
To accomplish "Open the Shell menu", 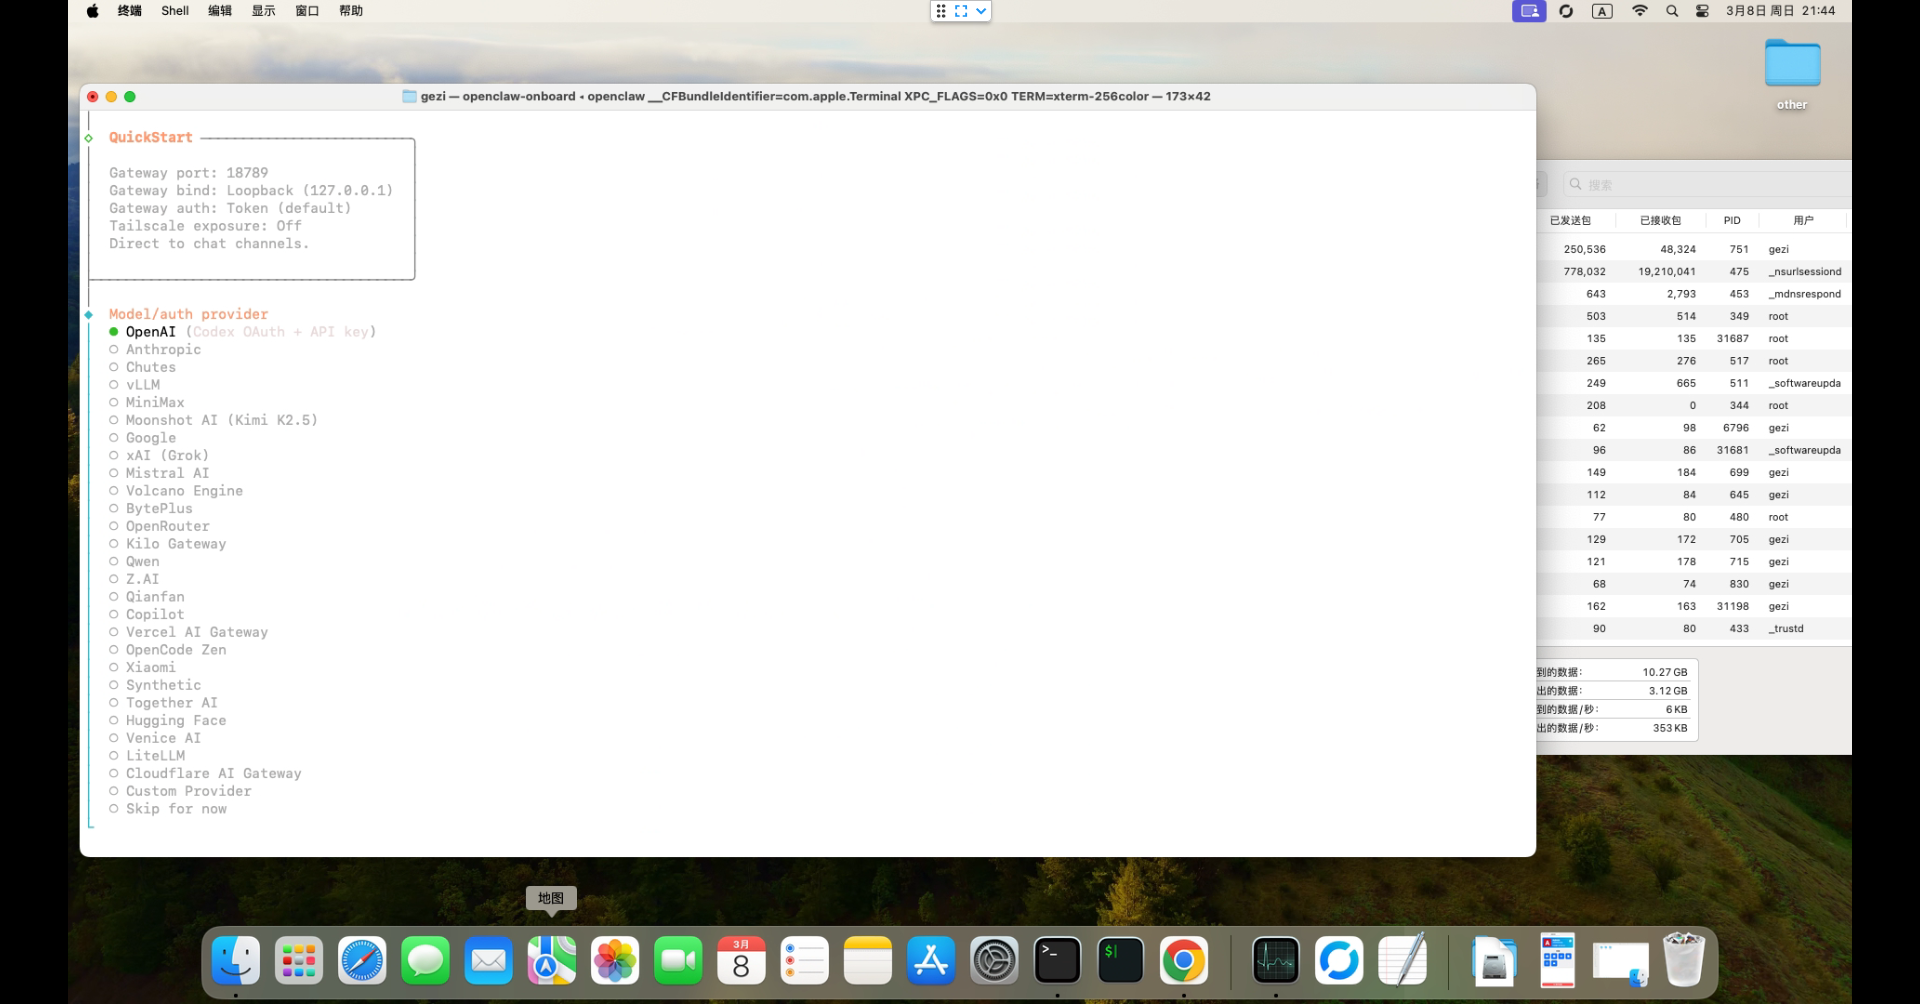I will point(175,11).
